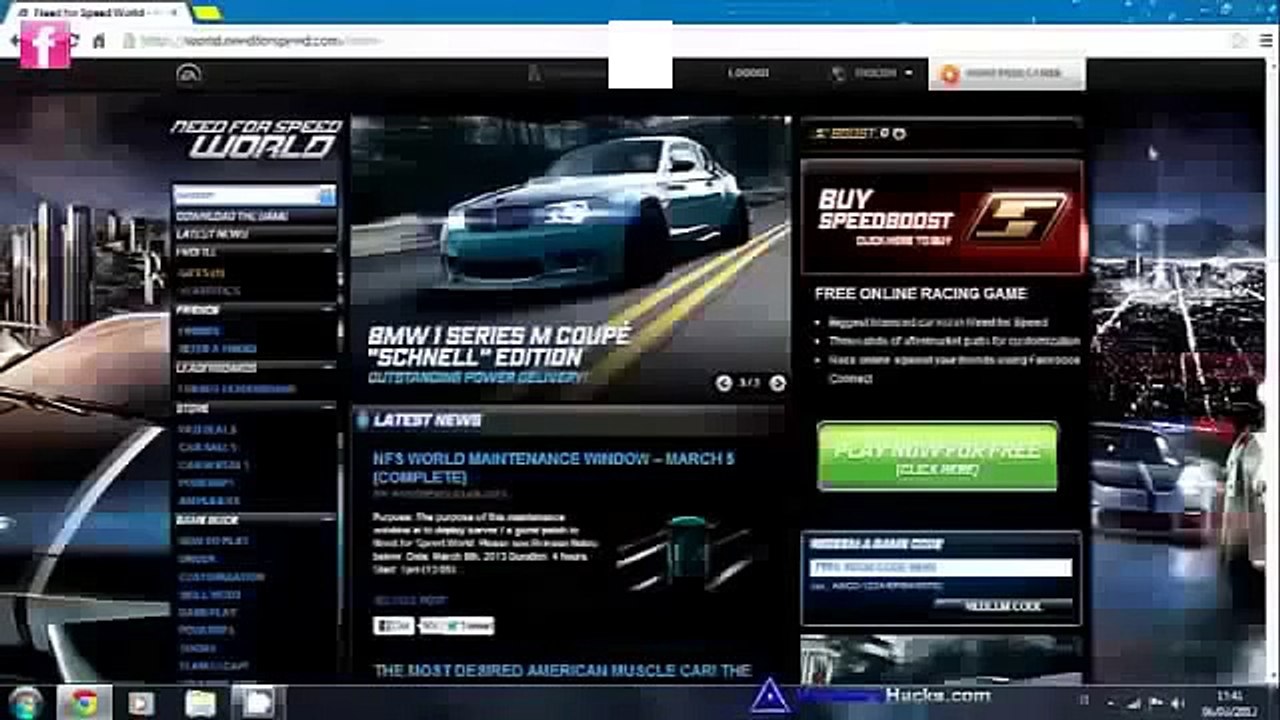This screenshot has height=720, width=1280.
Task: Click the free cash button in top bar
Action: point(1007,74)
